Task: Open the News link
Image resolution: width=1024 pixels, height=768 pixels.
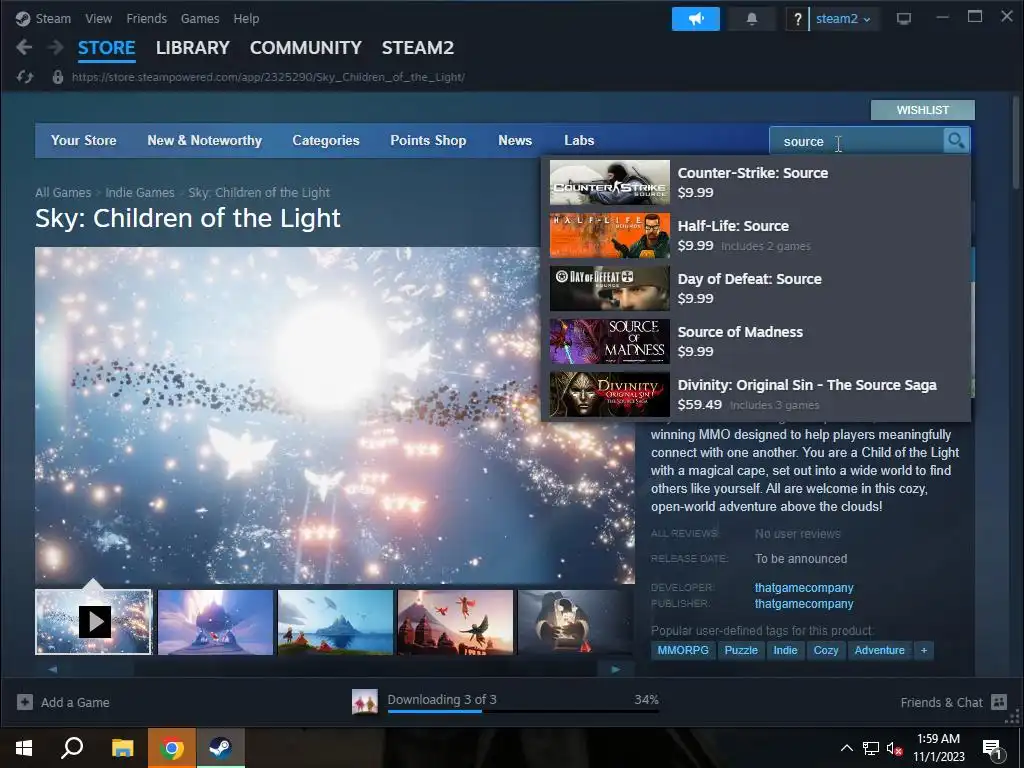Action: point(515,140)
